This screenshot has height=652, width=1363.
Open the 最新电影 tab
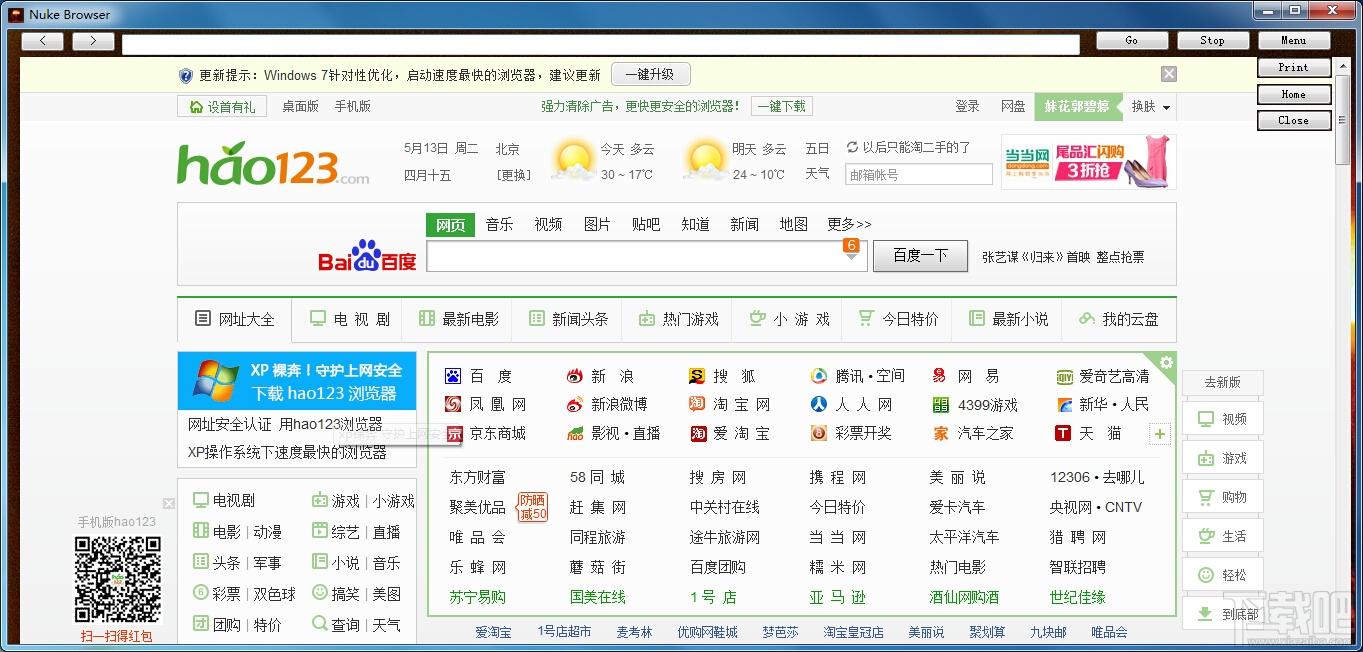pos(458,319)
